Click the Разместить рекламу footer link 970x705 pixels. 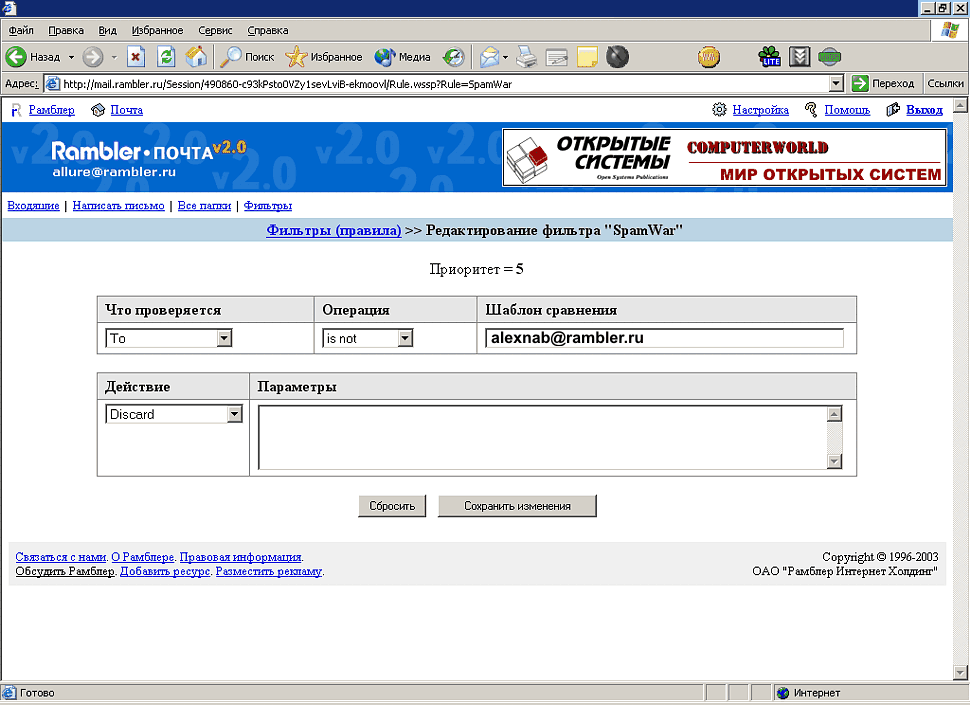[x=268, y=571]
